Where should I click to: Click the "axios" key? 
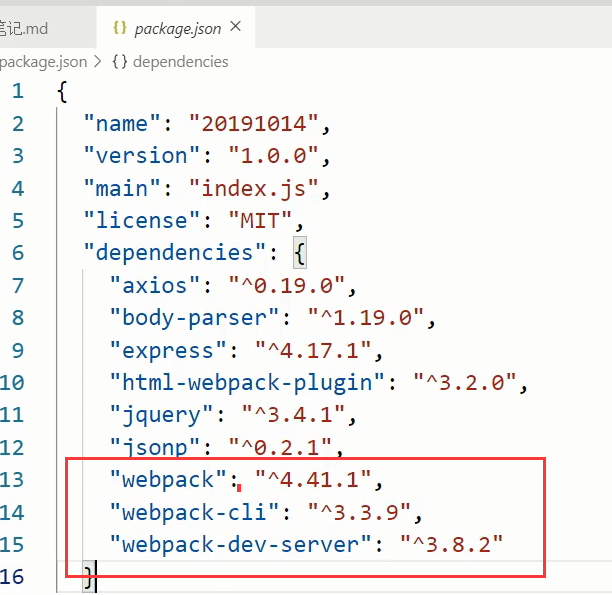click(x=155, y=285)
